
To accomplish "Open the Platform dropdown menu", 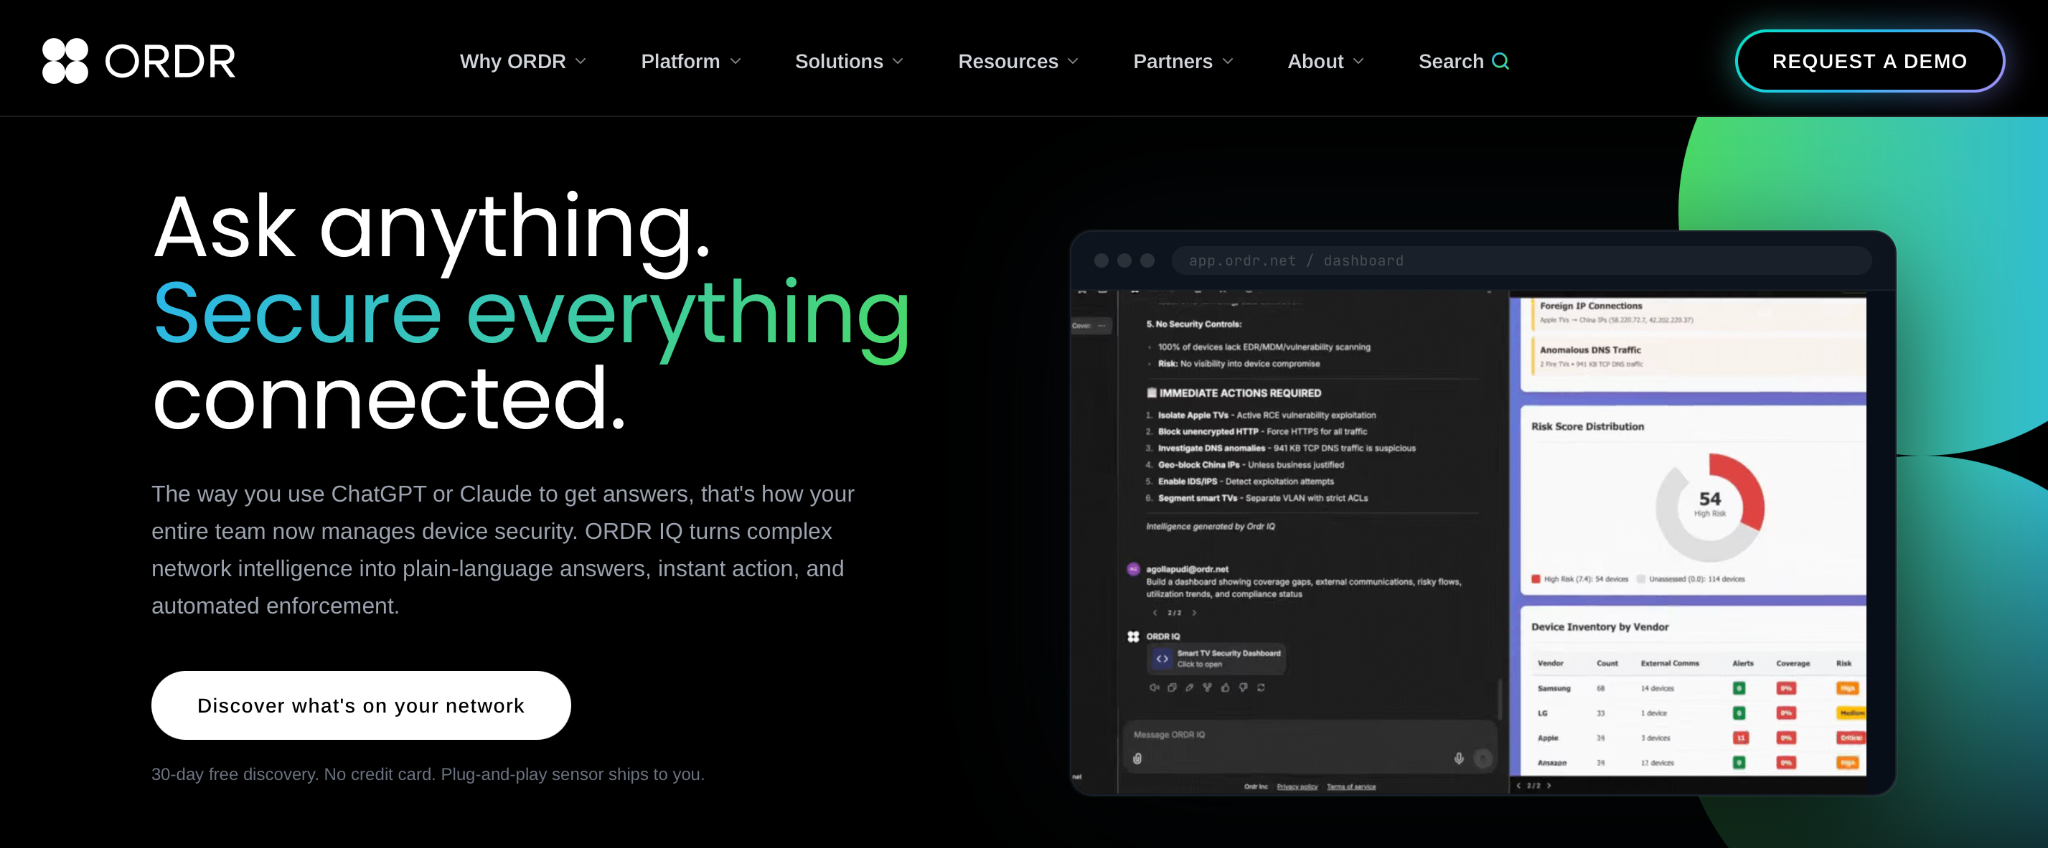I will coord(691,61).
